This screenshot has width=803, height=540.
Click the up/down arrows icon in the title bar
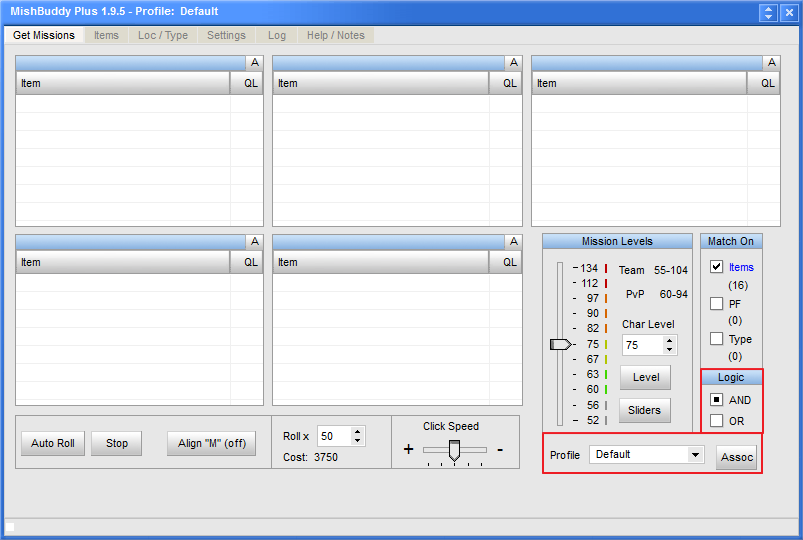pyautogui.click(x=768, y=12)
